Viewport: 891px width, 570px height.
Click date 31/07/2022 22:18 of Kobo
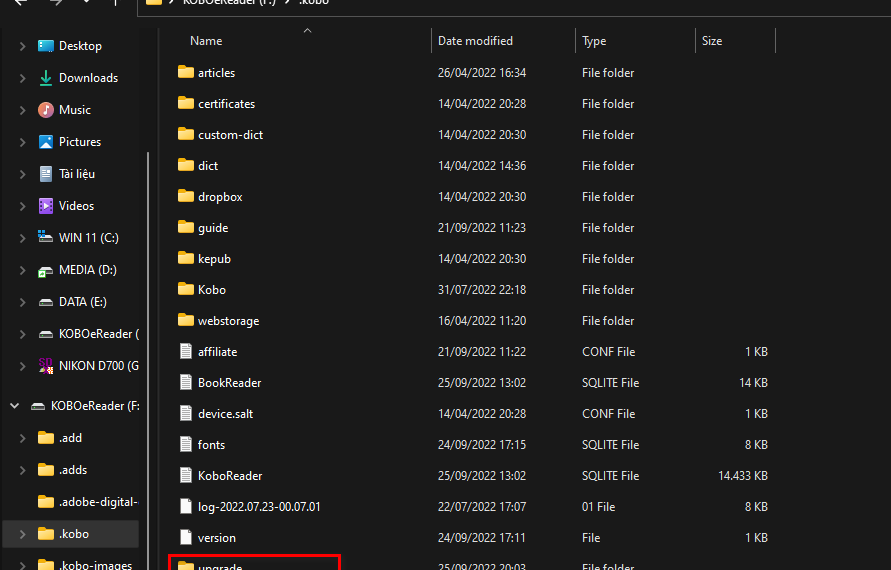click(482, 289)
